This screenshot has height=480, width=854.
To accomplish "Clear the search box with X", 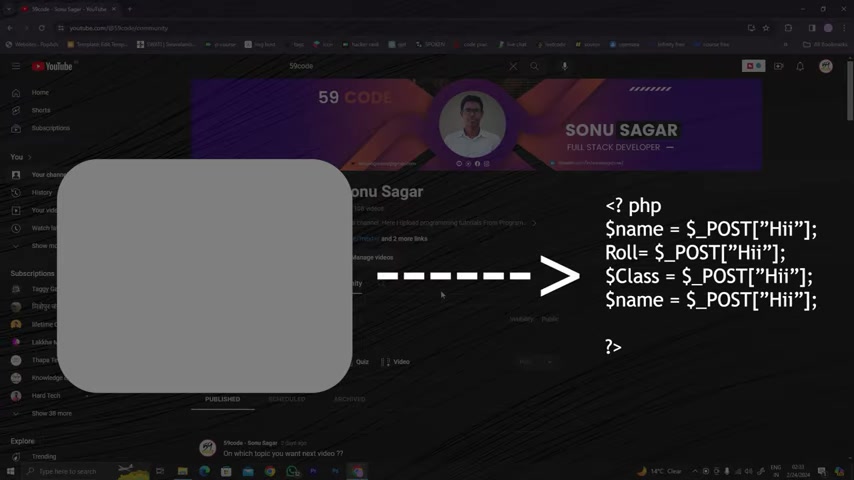I will (x=513, y=66).
